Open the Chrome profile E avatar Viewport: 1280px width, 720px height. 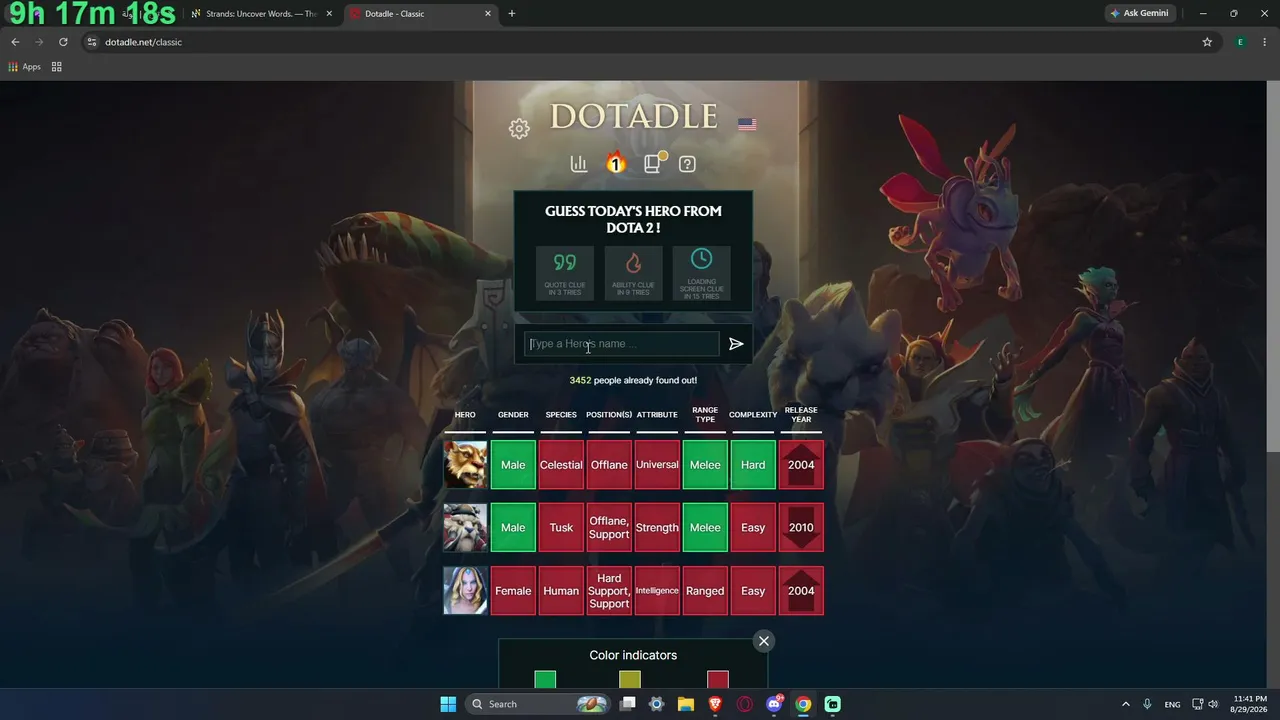1240,42
